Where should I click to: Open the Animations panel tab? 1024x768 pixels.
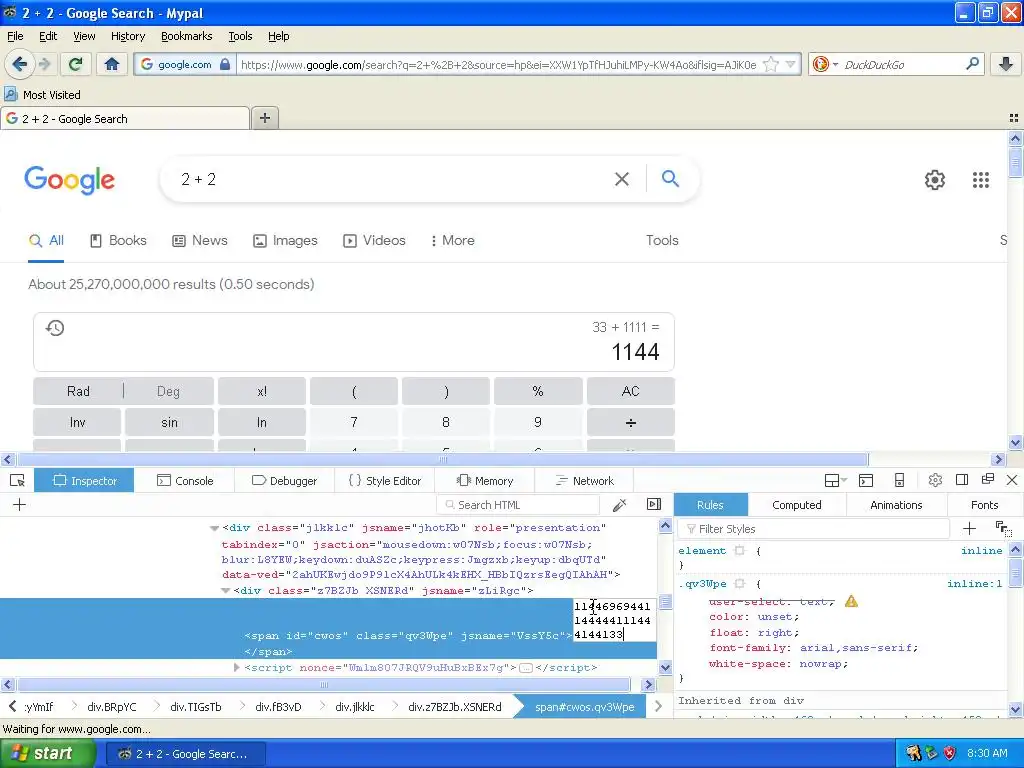point(896,505)
